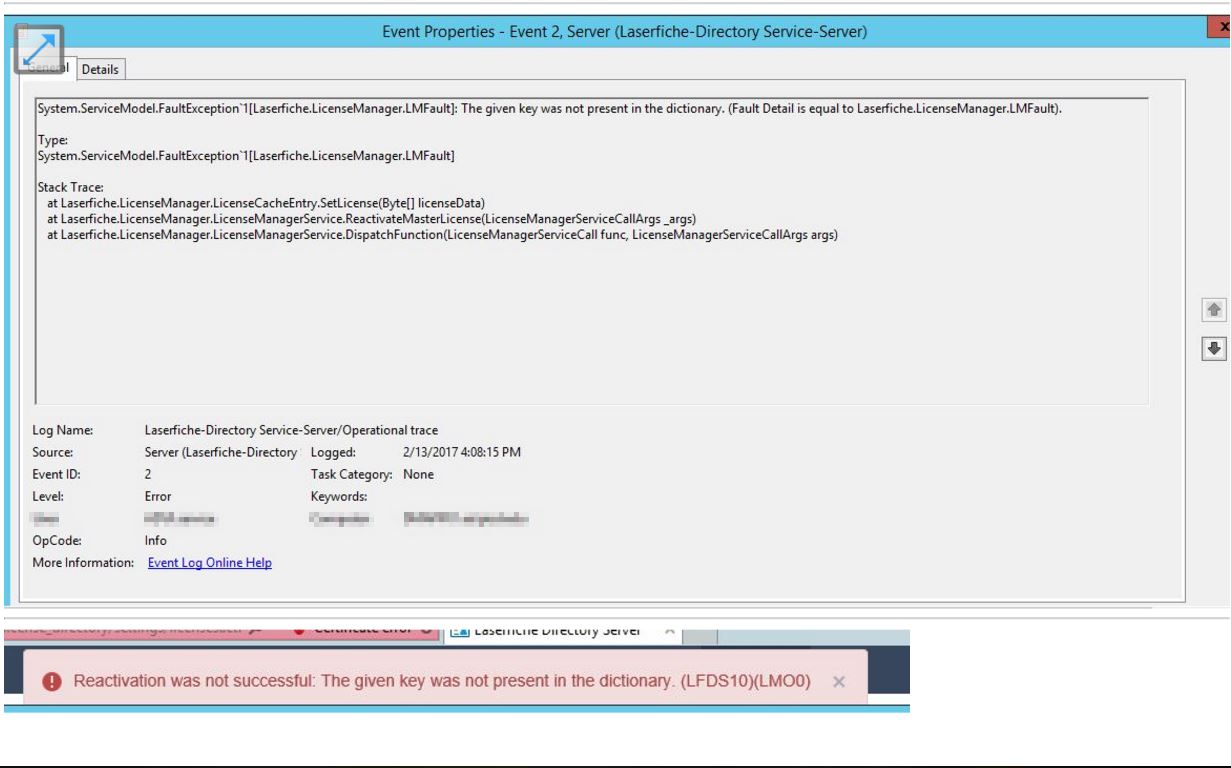Select the Level value Error
This screenshot has width=1231, height=768.
158,496
